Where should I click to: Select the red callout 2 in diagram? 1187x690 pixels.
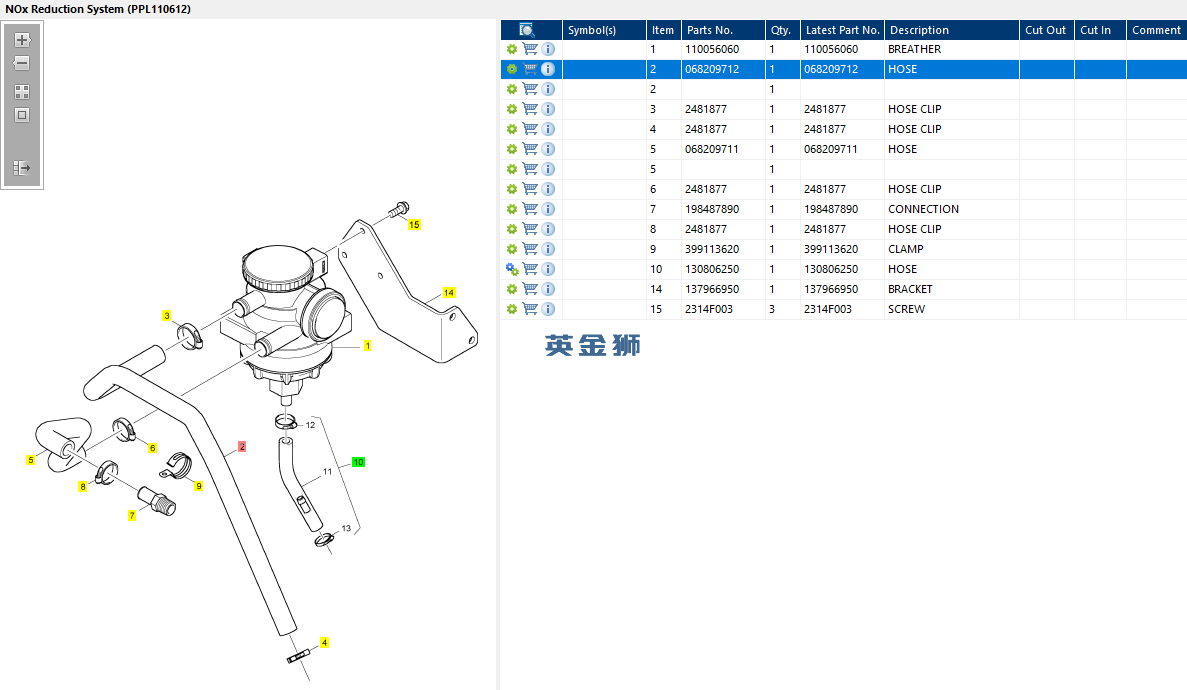(x=241, y=446)
